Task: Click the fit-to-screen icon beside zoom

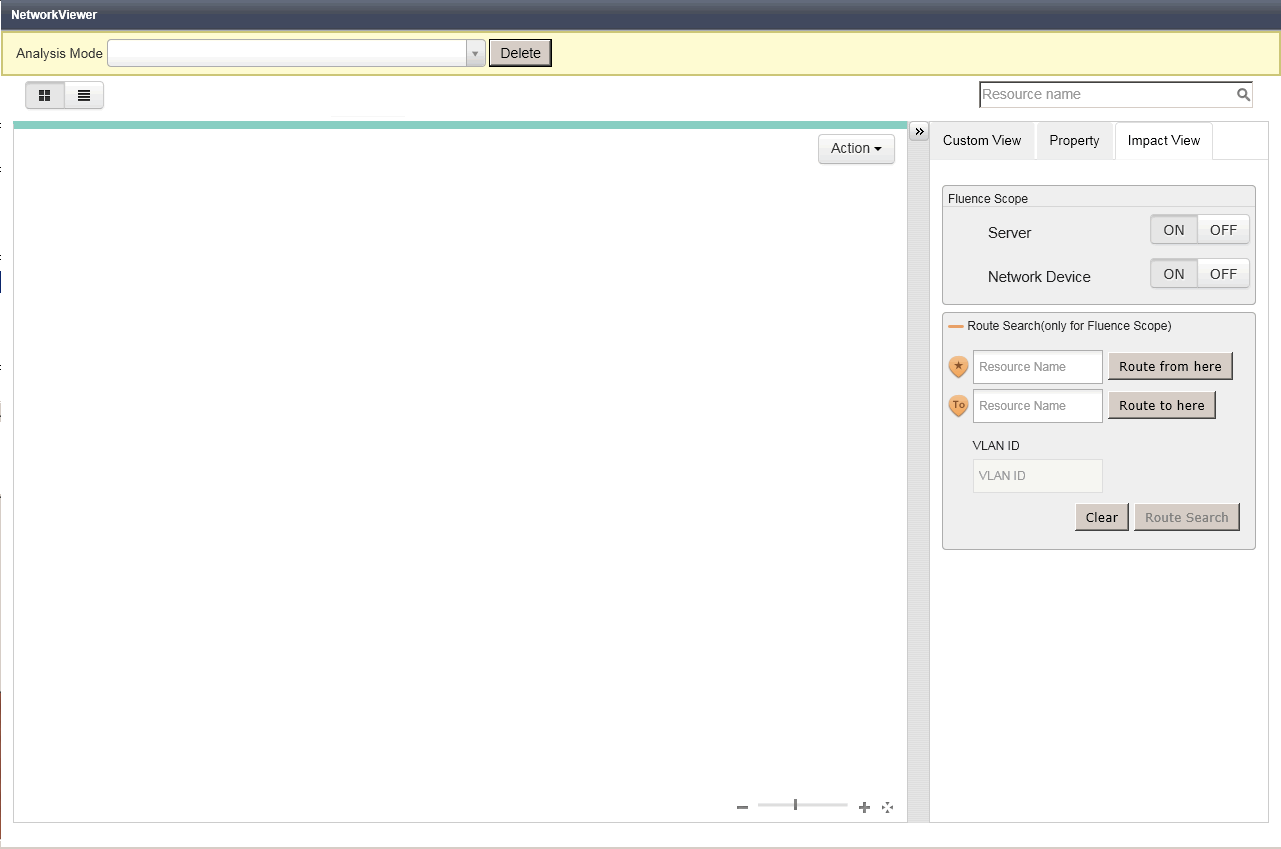Action: (x=887, y=807)
